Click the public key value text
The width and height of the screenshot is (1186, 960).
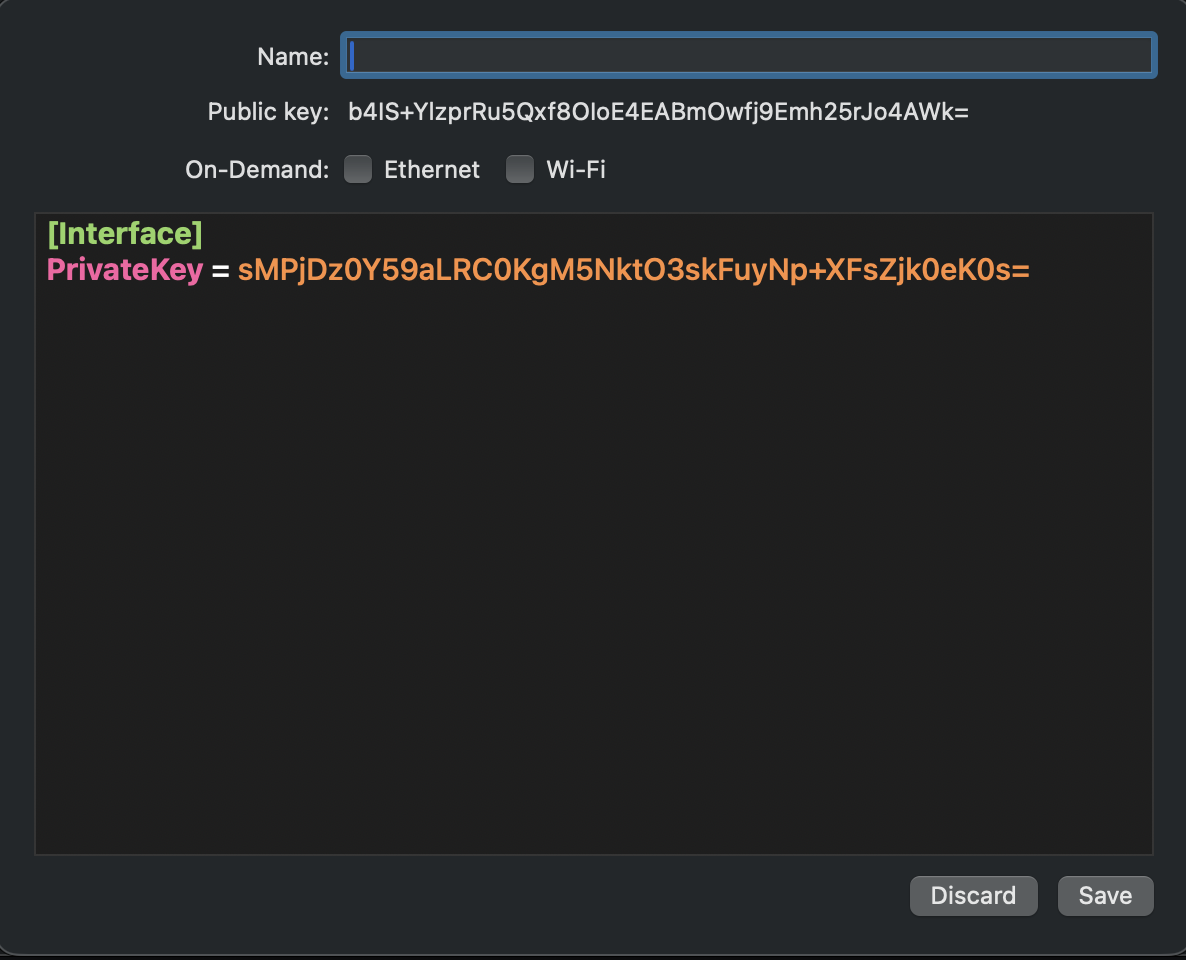click(x=658, y=112)
